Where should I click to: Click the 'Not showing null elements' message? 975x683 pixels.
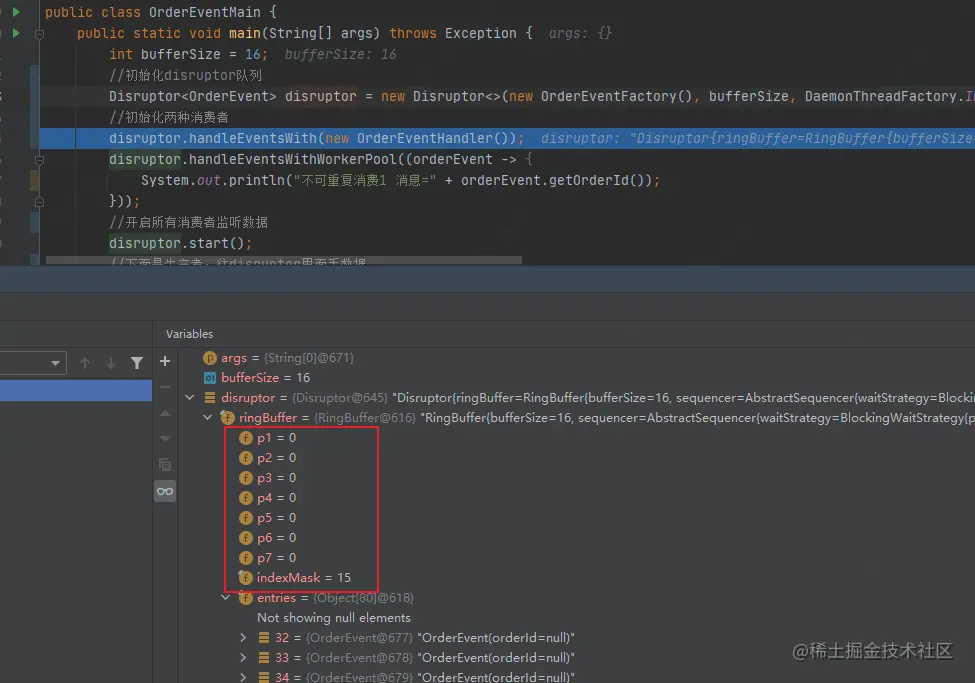pos(334,618)
